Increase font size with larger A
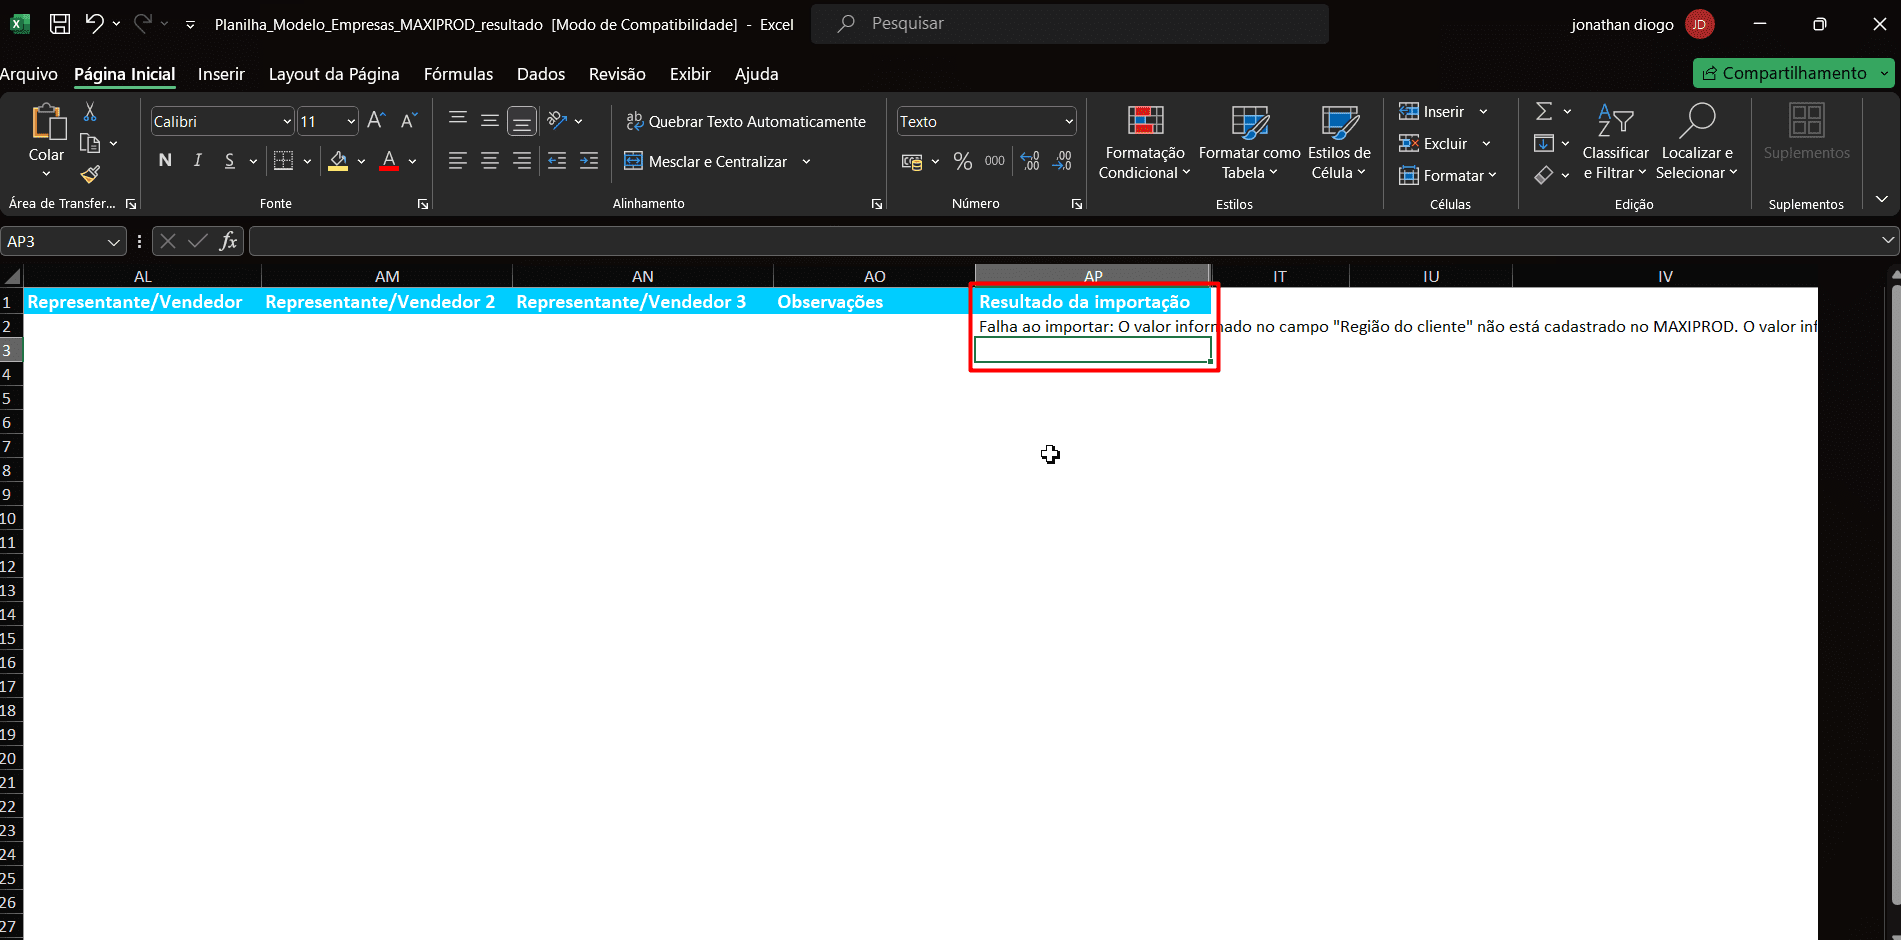 [376, 121]
